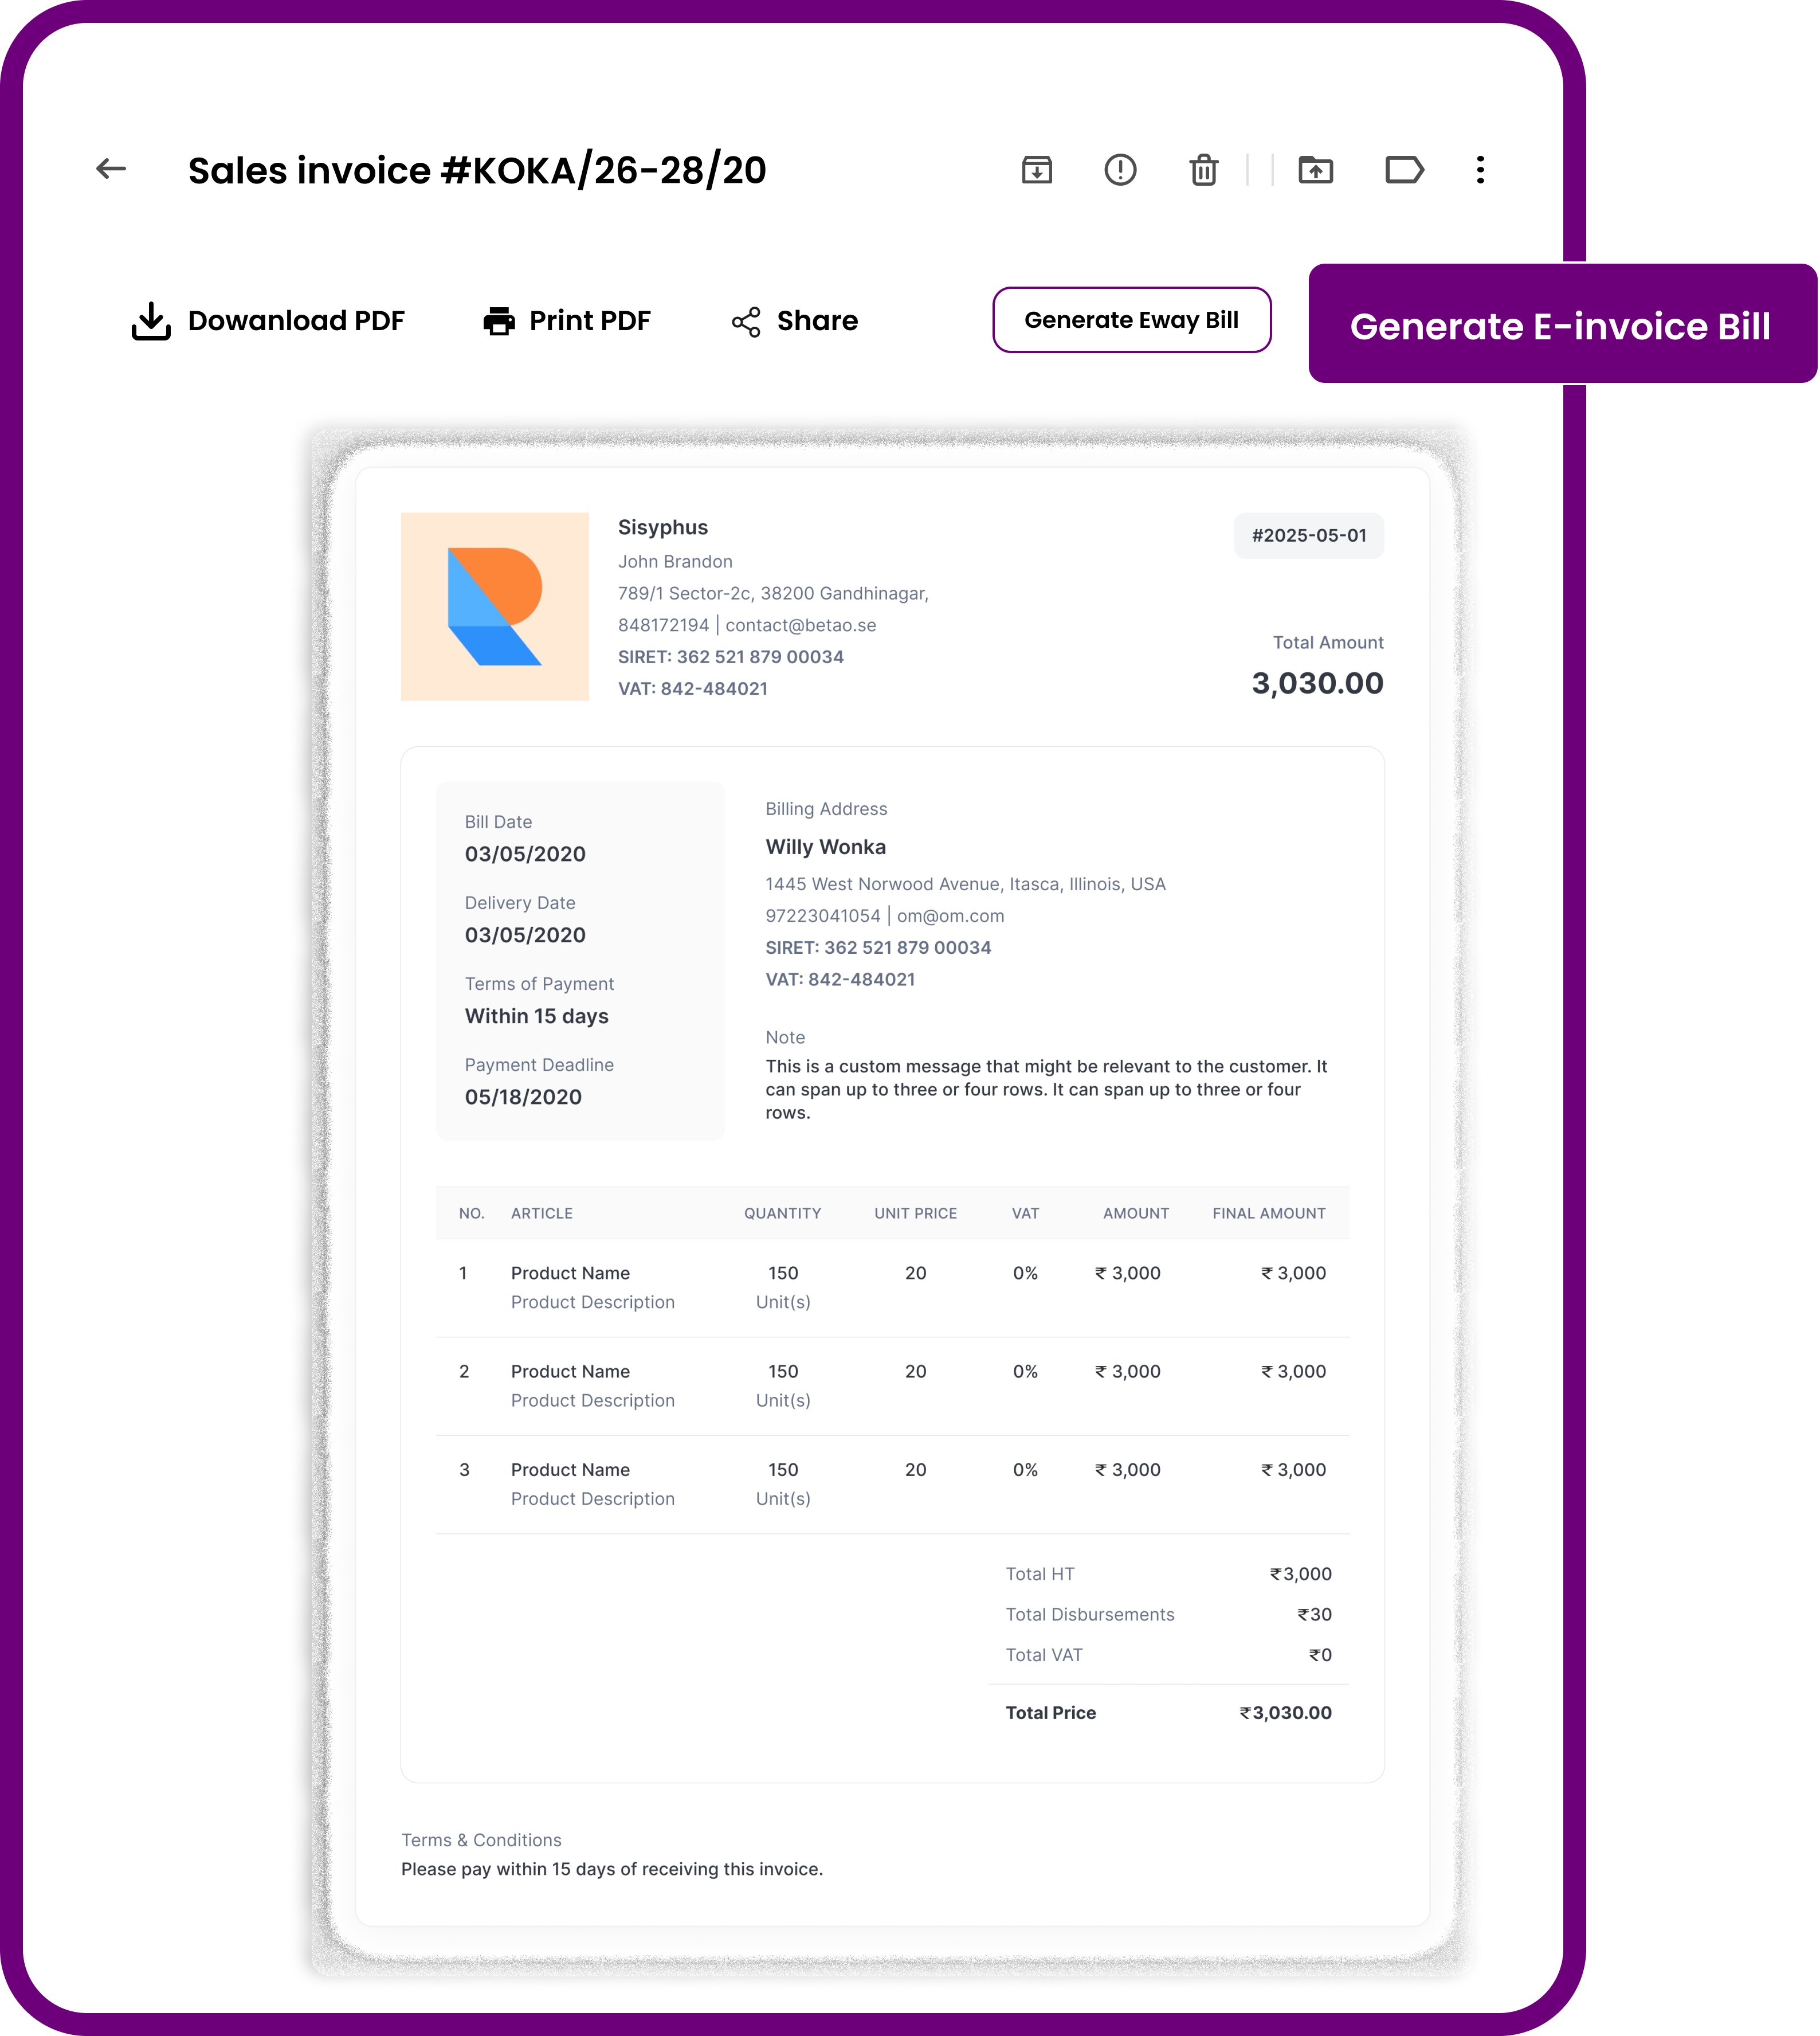Click the Article column header
Viewport: 1820px width, 2036px height.
pos(541,1213)
